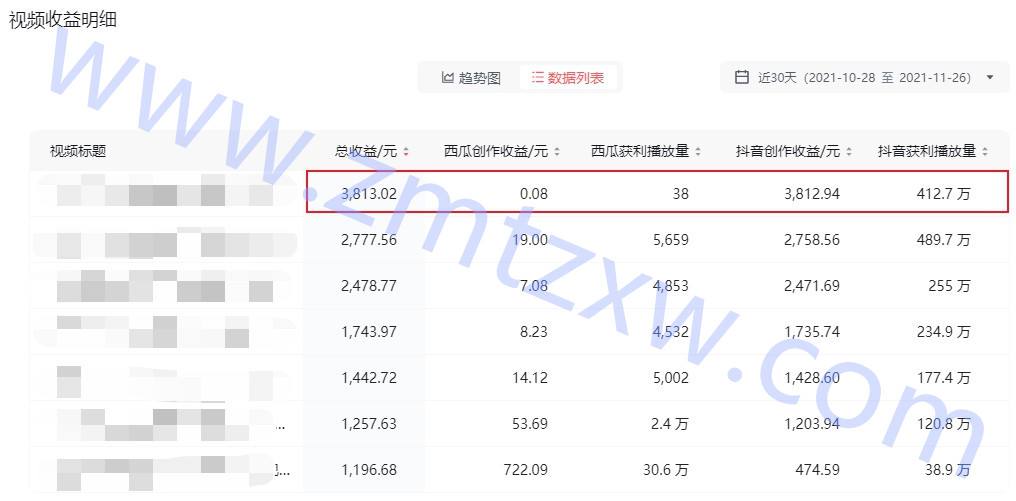Screen dimensions: 1016x501
Task: Click the 抖音创作收益/元 header text
Action: (788, 152)
